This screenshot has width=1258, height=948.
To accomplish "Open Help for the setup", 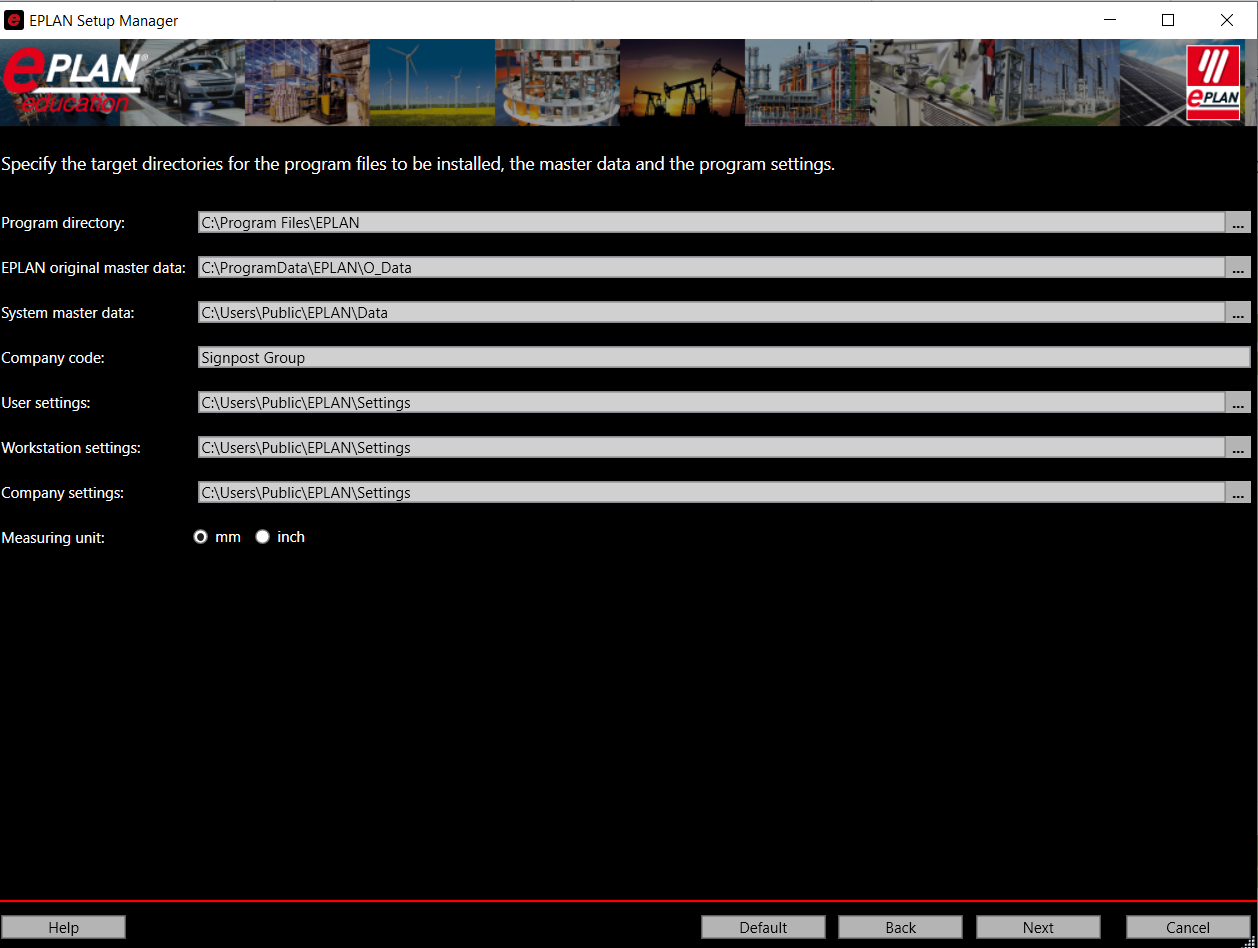I will tap(63, 927).
